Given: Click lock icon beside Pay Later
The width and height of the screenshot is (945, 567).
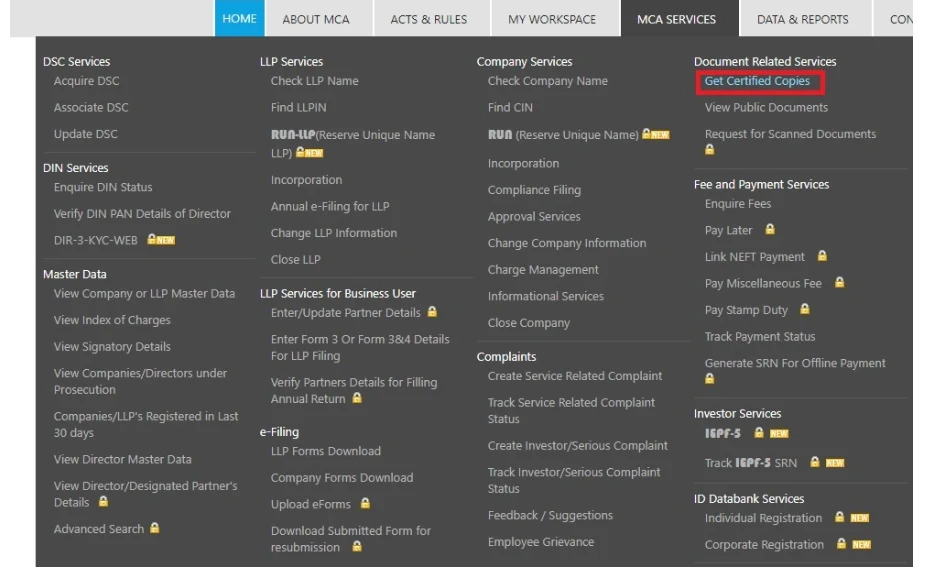Looking at the screenshot, I should (x=770, y=229).
